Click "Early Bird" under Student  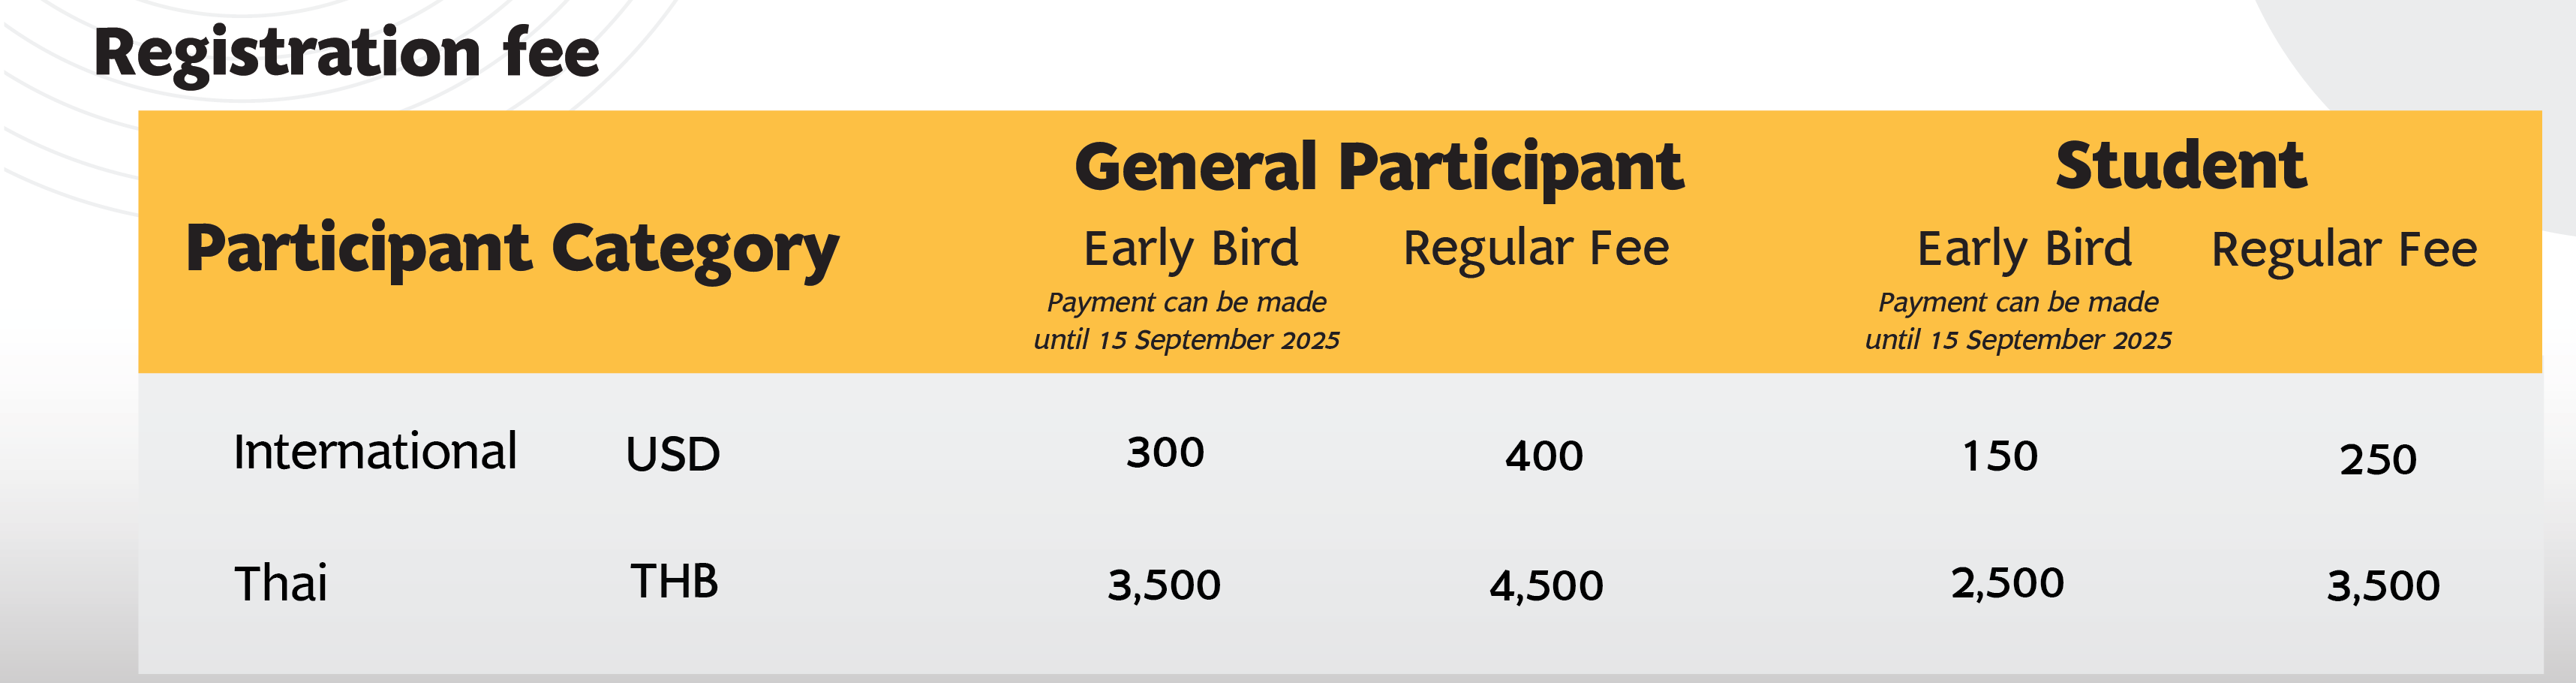[2024, 248]
